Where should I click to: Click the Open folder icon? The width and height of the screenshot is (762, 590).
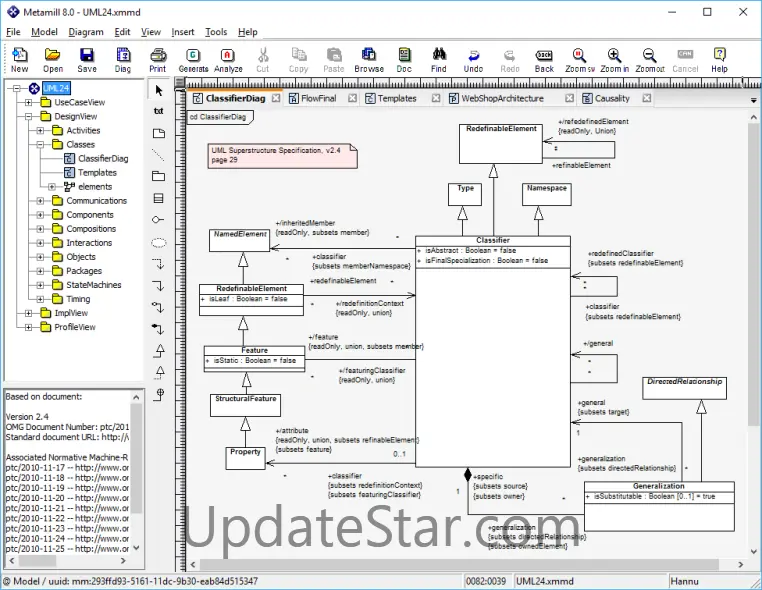pos(52,60)
